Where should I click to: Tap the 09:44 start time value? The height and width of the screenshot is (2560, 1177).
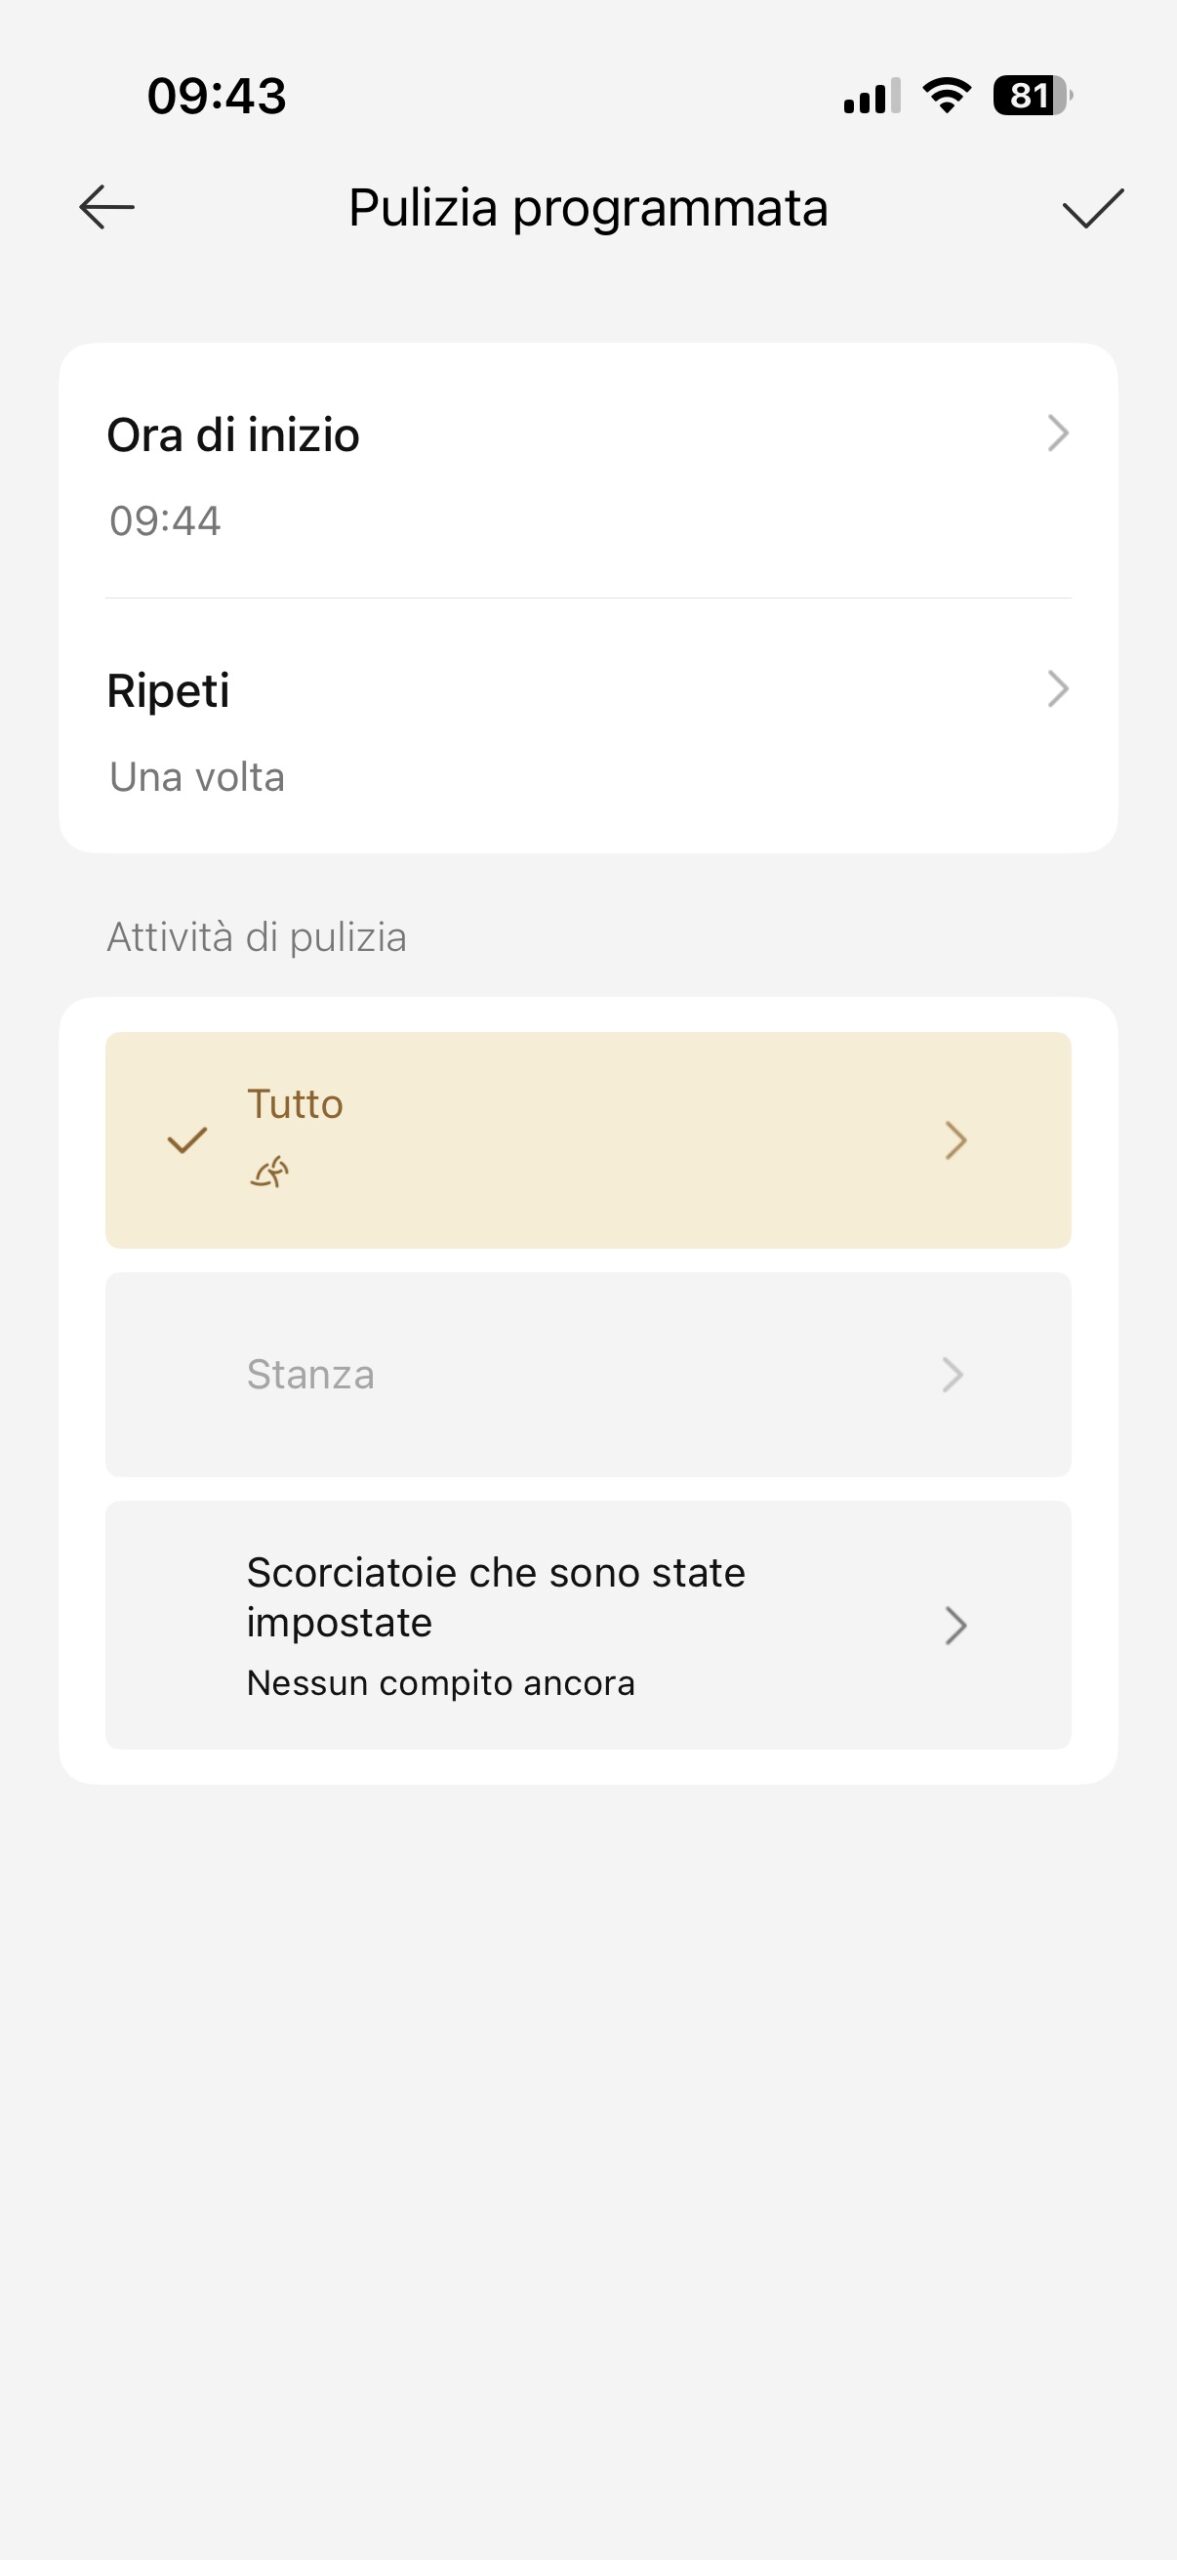coord(165,521)
